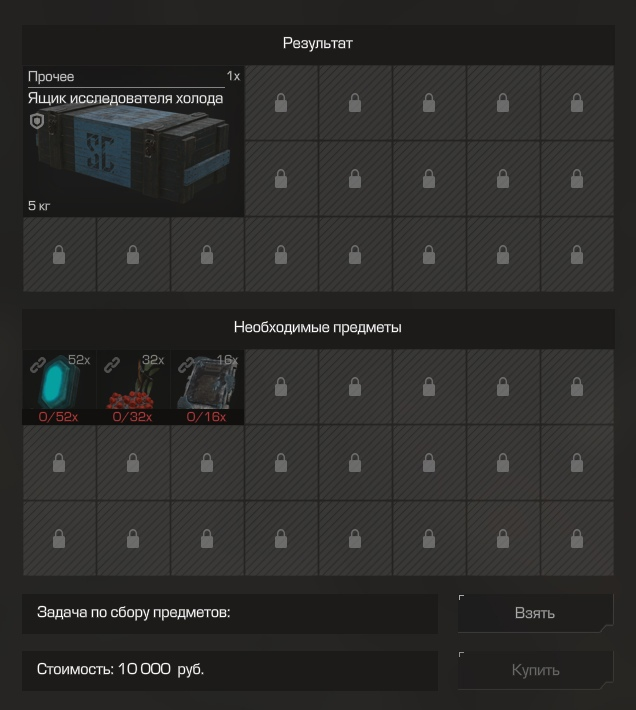This screenshot has width=636, height=710.
Task: Click the link chain icon on frozen device
Action: [186, 365]
